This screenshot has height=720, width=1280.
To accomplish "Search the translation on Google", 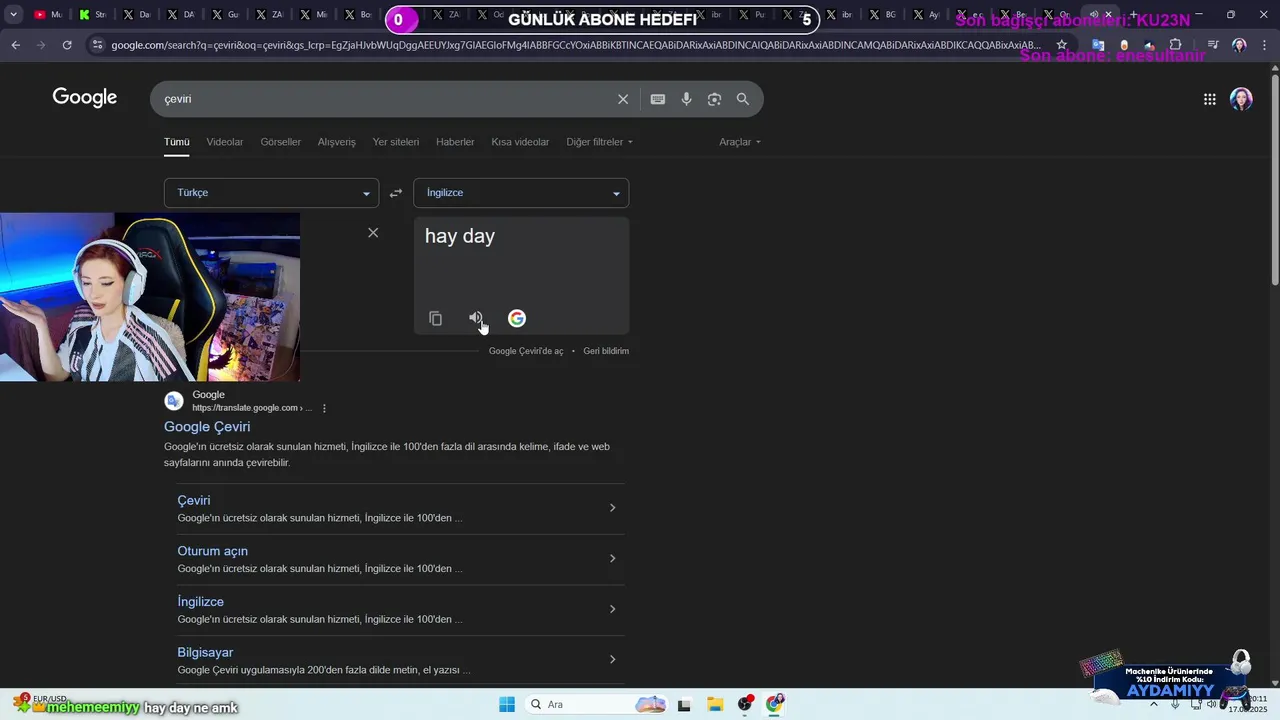I will click(x=517, y=318).
